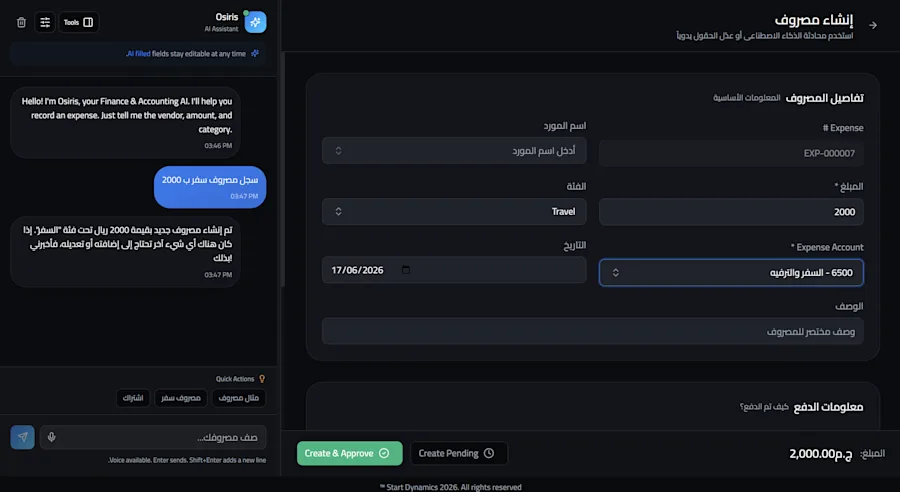This screenshot has height=492, width=900.
Task: Click the chat panel scrollbar
Action: 282,169
